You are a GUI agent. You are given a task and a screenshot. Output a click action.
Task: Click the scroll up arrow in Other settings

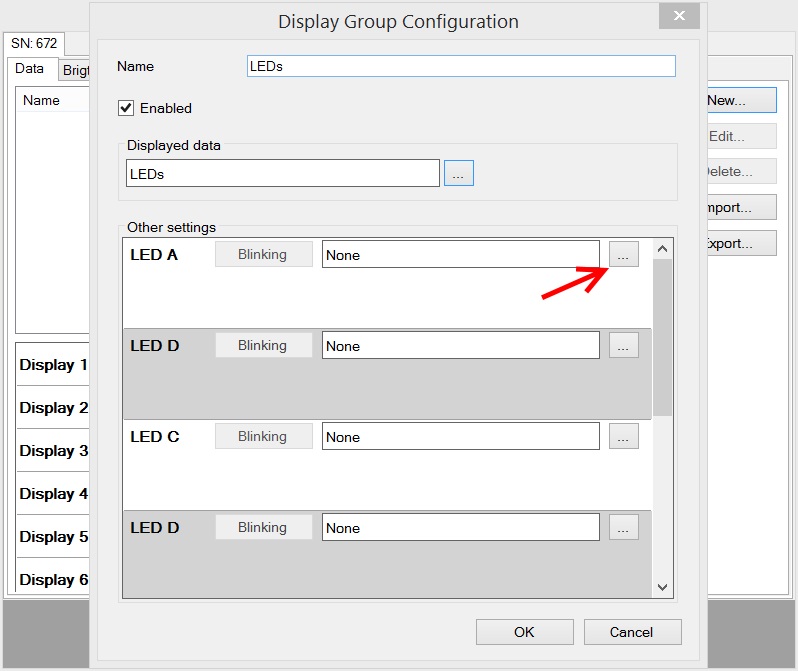[662, 249]
